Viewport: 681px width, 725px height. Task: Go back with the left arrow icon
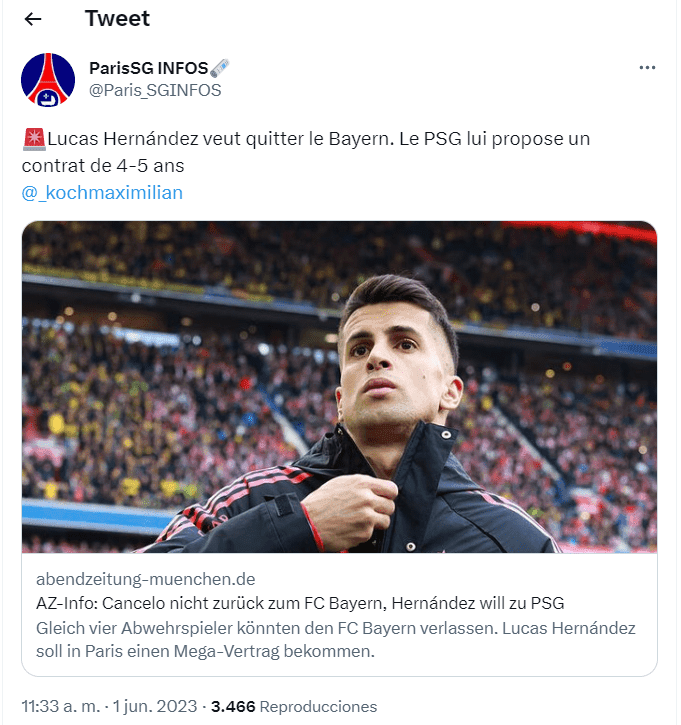tap(33, 19)
